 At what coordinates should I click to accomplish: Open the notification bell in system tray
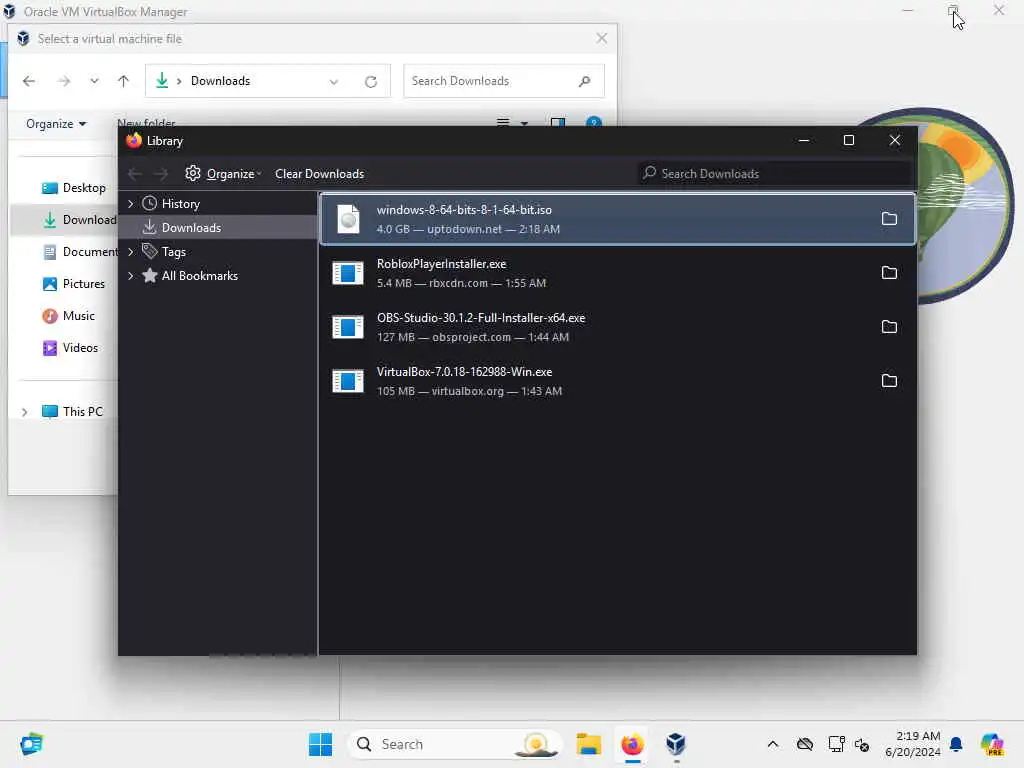pyautogui.click(x=956, y=744)
